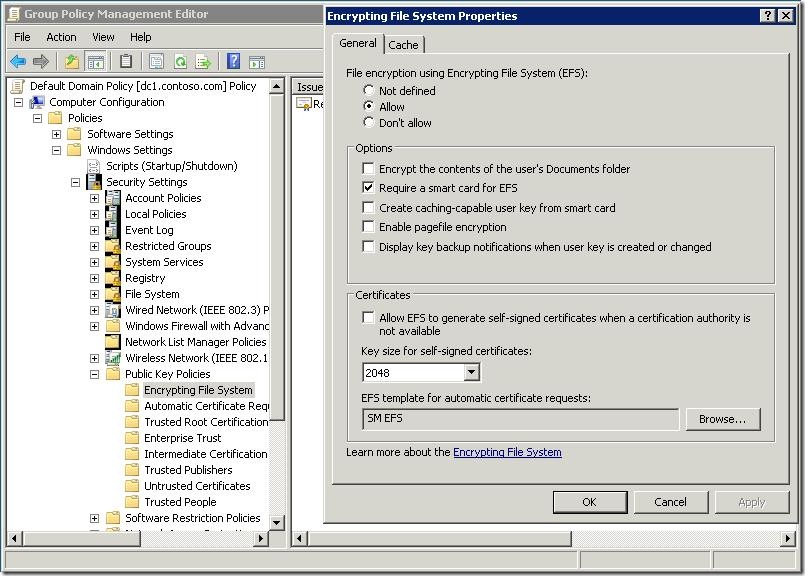The image size is (805, 576).
Task: Click the blue Help question mark icon
Action: [x=233, y=62]
